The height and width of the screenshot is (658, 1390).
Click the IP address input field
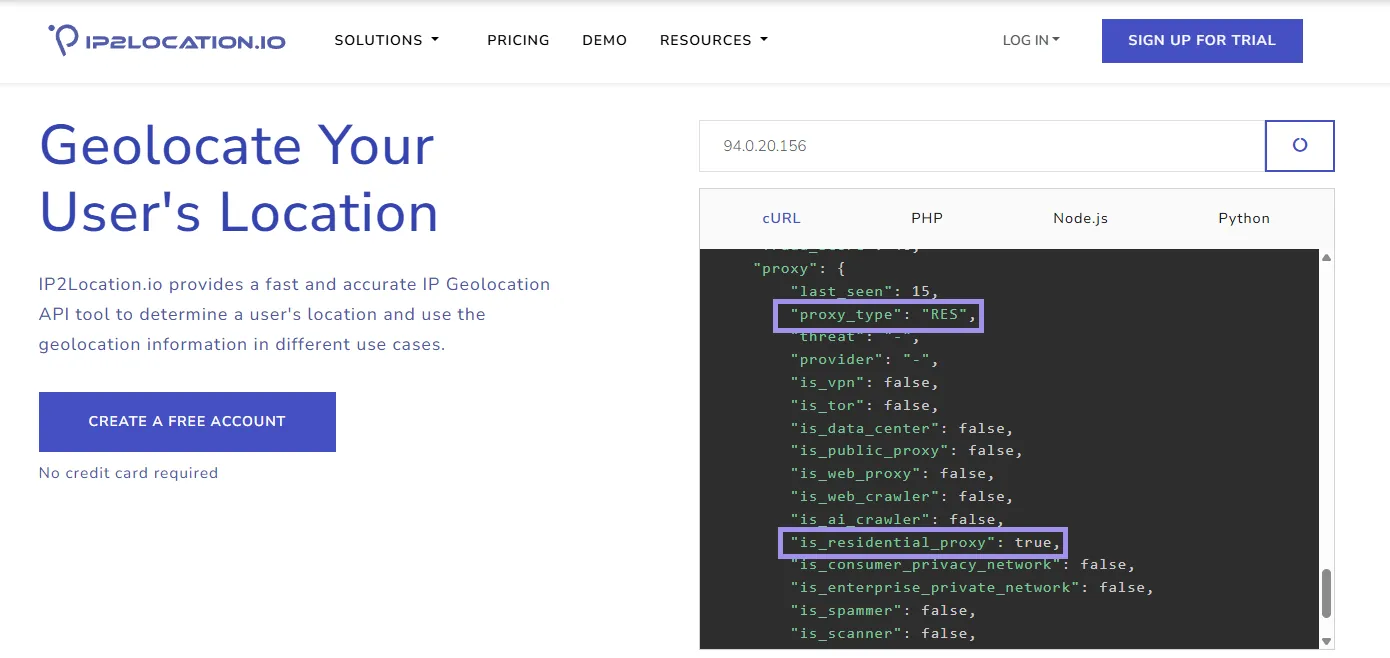[x=982, y=146]
